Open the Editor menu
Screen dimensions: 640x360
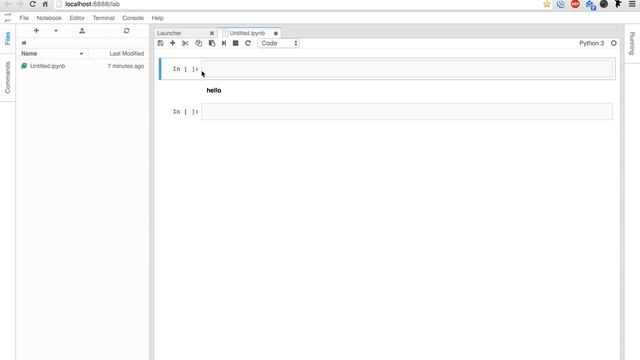(77, 18)
